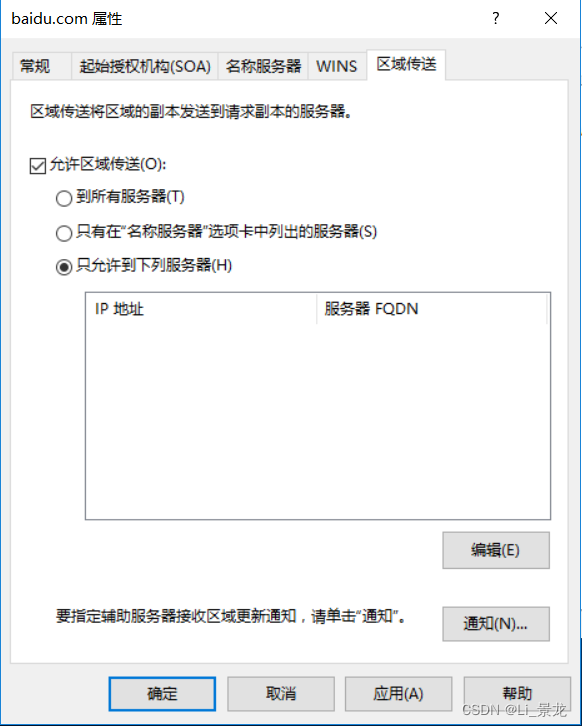This screenshot has height=726, width=582.
Task: Toggle the 允许区域传送(O) checkbox
Action: click(38, 165)
